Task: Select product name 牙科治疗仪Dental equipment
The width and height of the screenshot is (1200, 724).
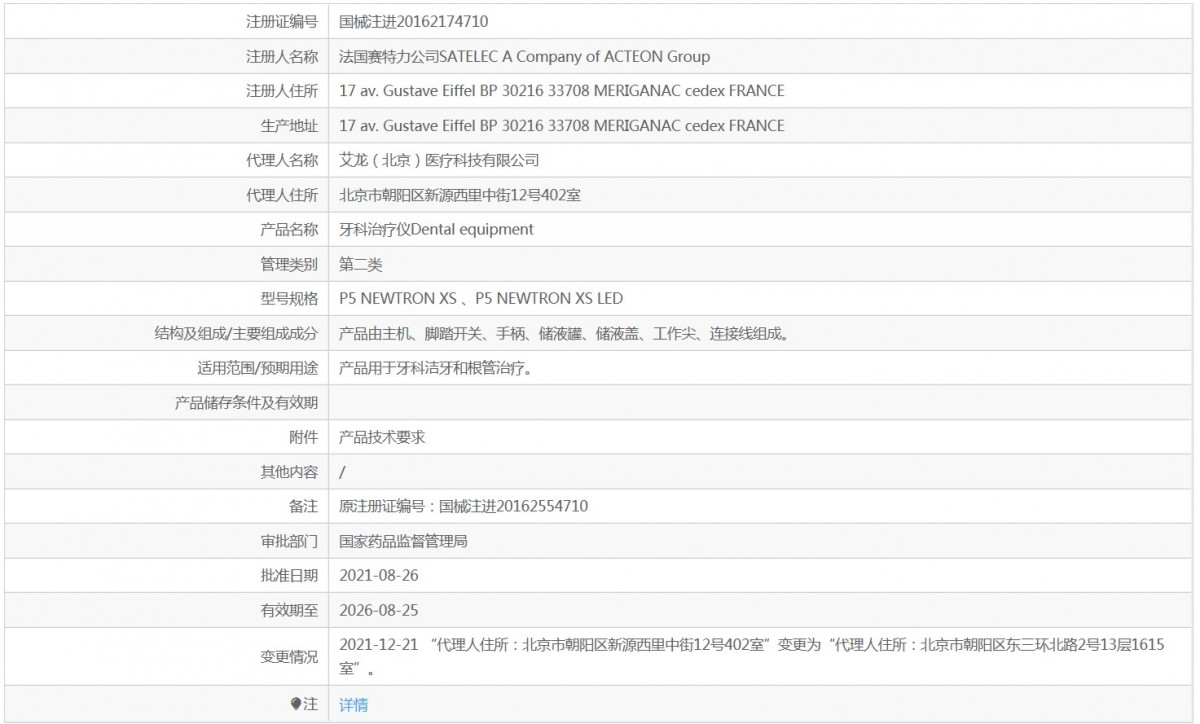Action: coord(437,229)
